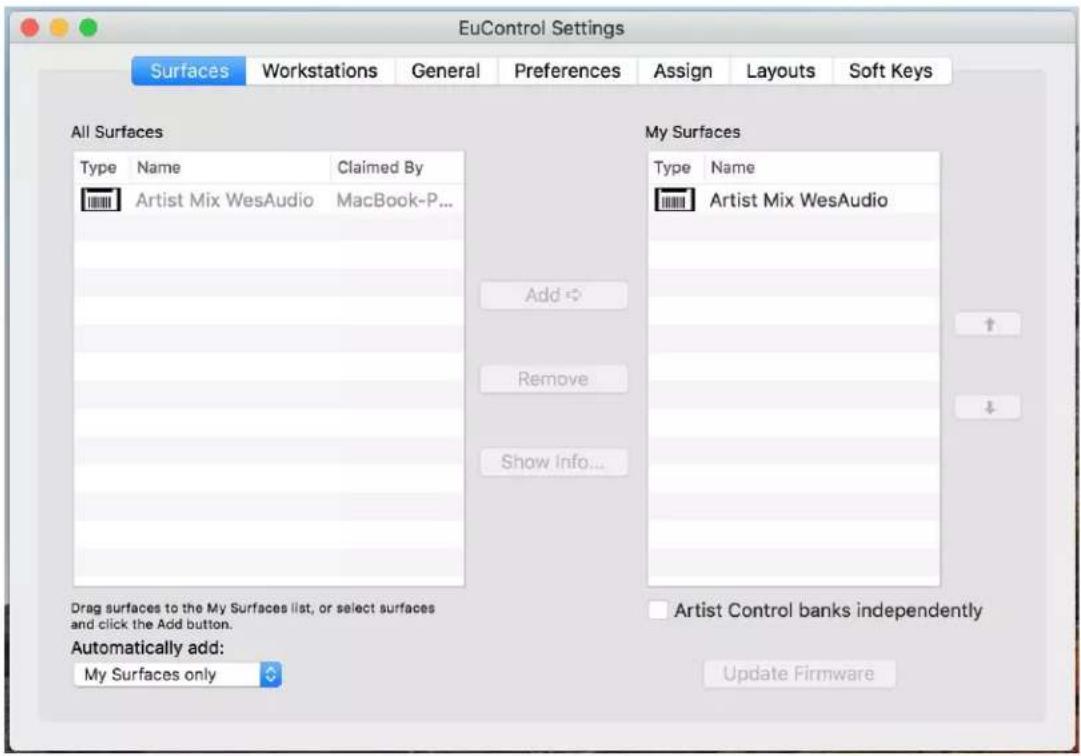1081x756 pixels.
Task: Move surface up with the up arrow
Action: click(988, 325)
